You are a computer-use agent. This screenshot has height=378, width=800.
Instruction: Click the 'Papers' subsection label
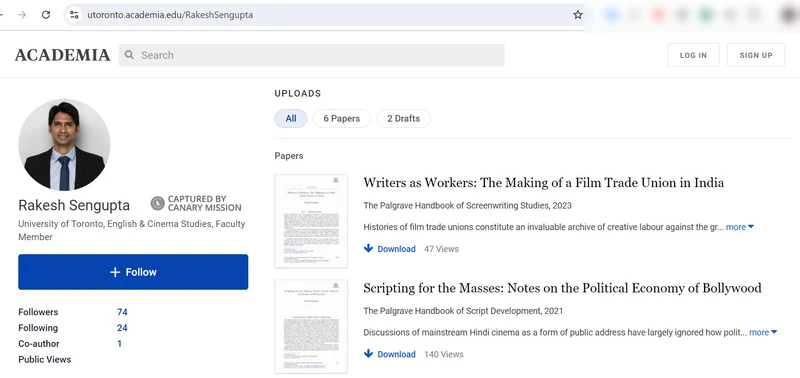tap(289, 156)
